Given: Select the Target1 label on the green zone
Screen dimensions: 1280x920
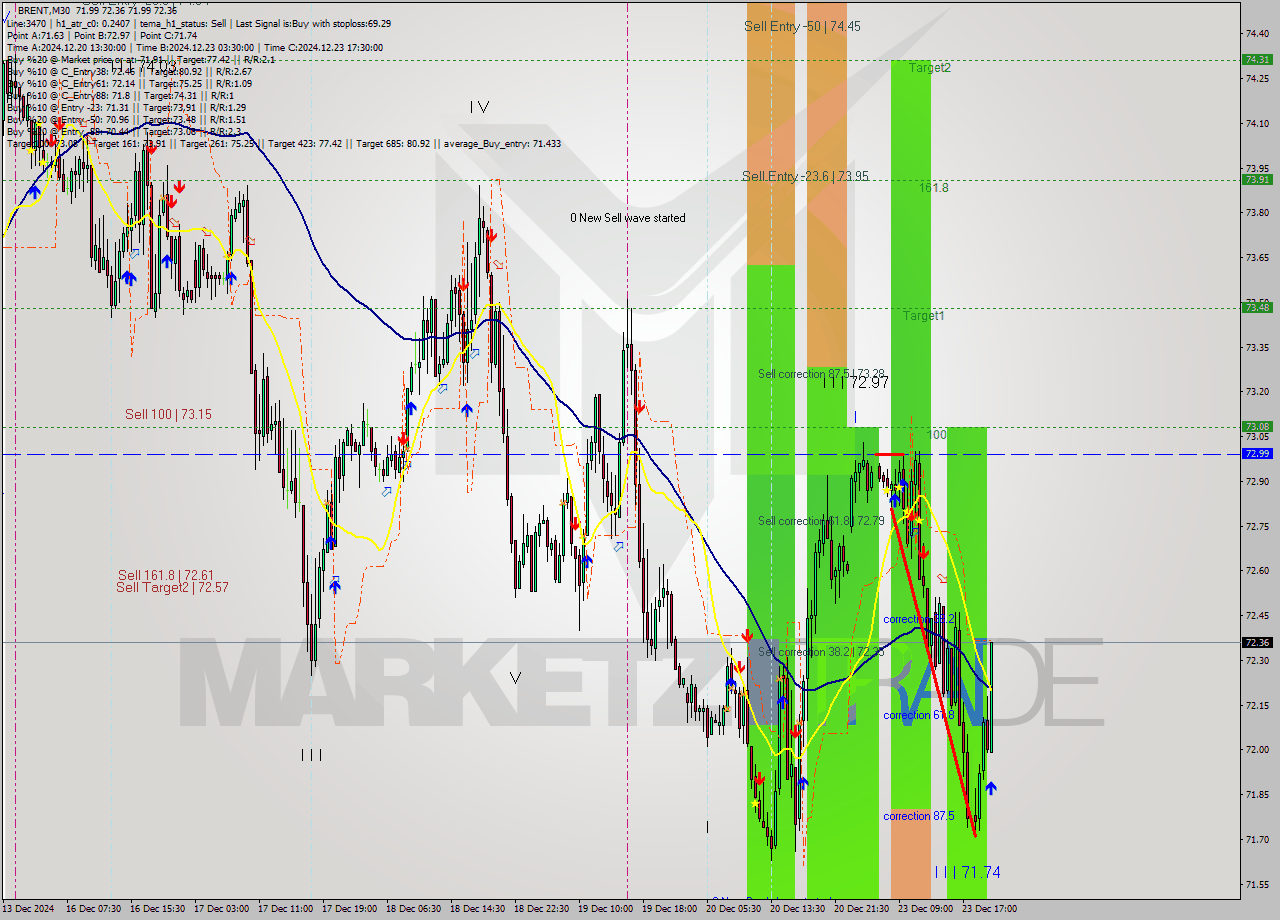Looking at the screenshot, I should 923,315.
